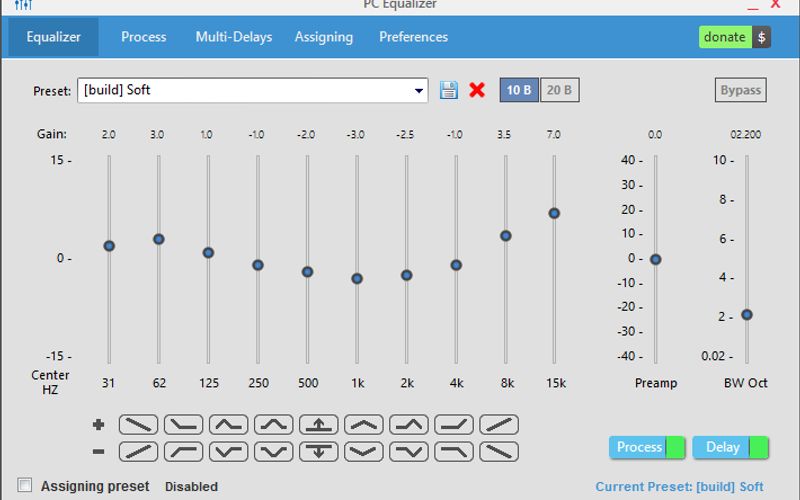Click the green donate button
The width and height of the screenshot is (800, 500).
click(725, 37)
